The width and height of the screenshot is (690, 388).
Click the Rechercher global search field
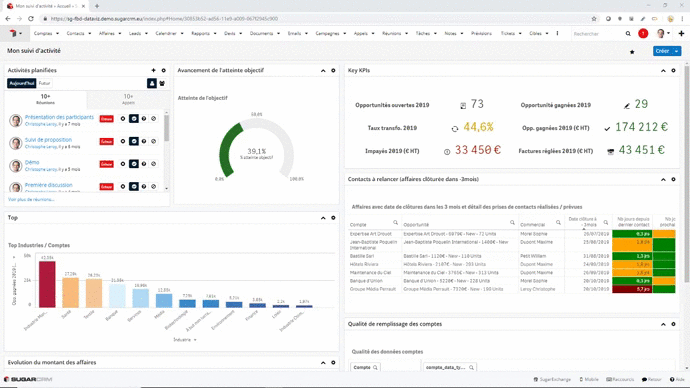coord(598,33)
